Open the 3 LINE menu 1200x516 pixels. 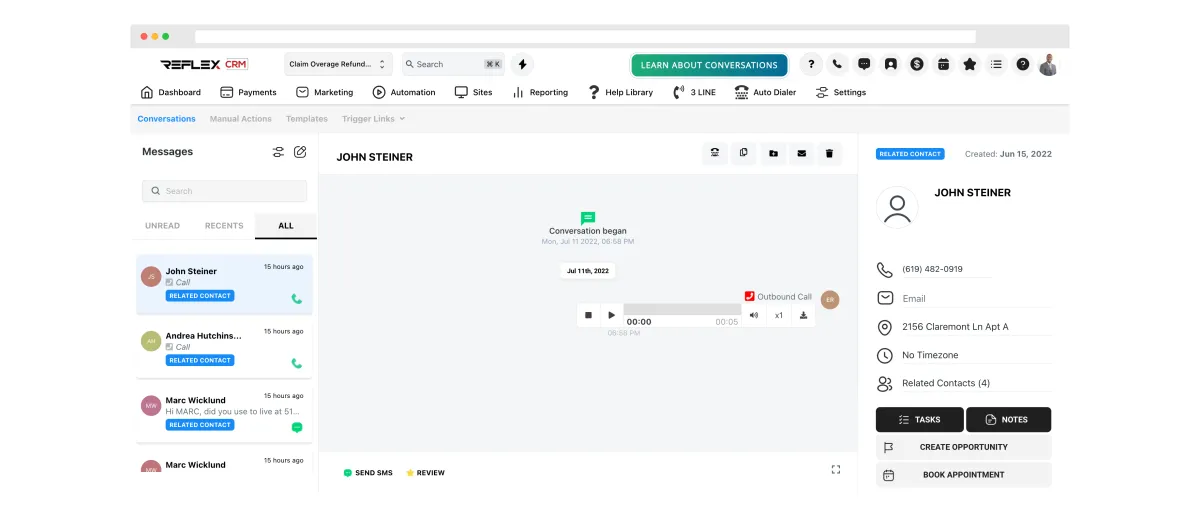tap(694, 92)
